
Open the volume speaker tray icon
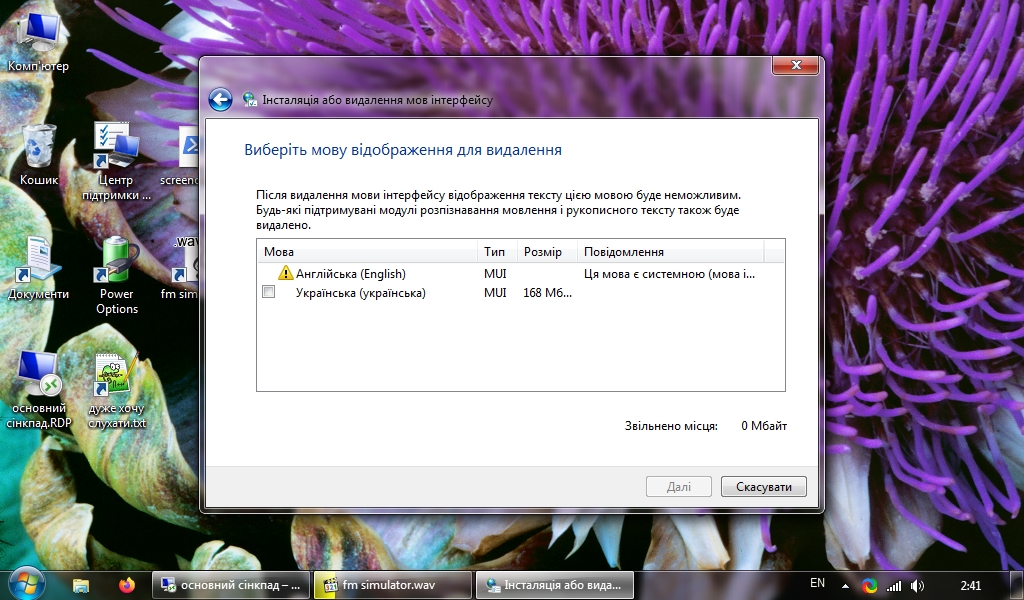pyautogui.click(x=917, y=585)
